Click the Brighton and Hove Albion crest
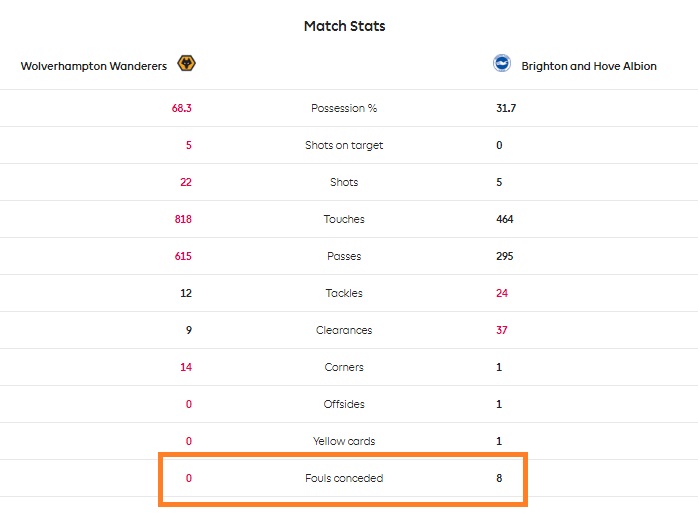The image size is (698, 518). [501, 64]
